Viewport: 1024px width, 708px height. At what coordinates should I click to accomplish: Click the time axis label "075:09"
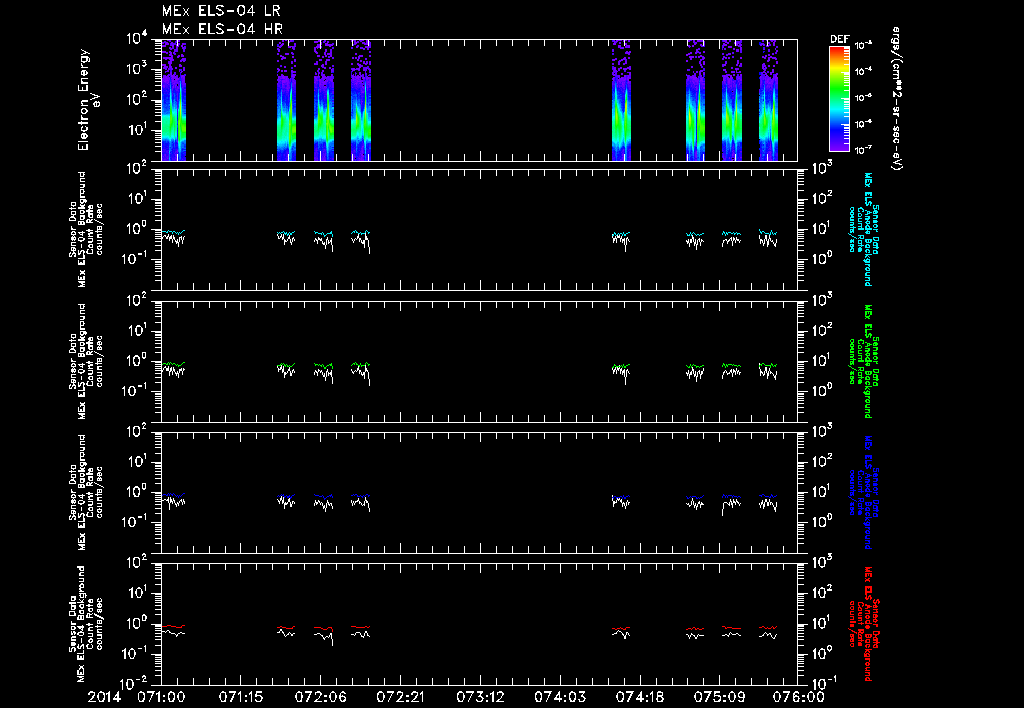pyautogui.click(x=718, y=697)
